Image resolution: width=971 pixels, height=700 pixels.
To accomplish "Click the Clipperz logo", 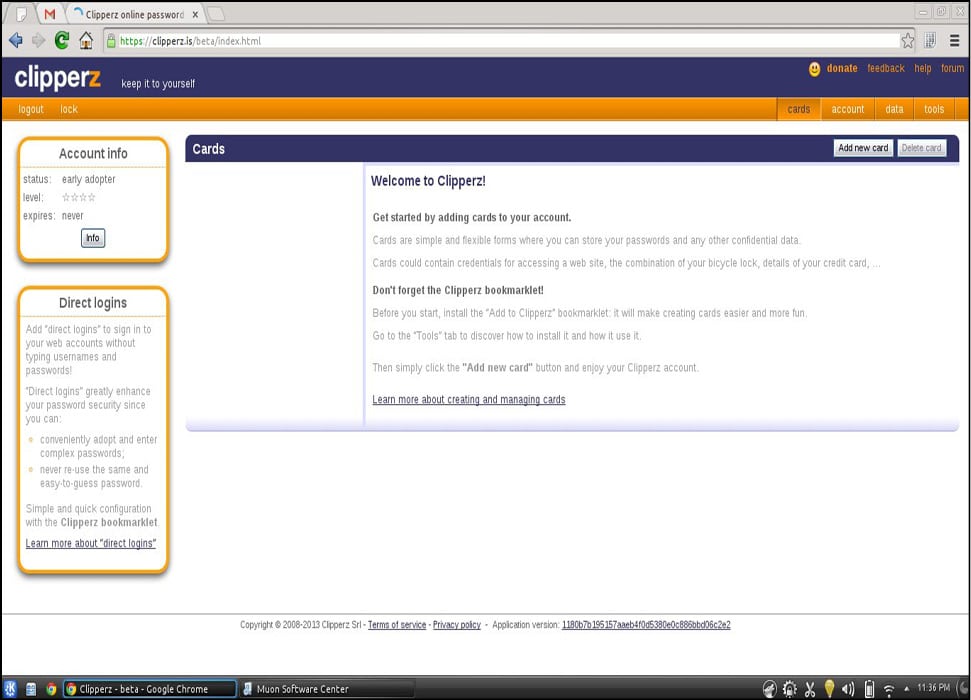I will pyautogui.click(x=58, y=78).
